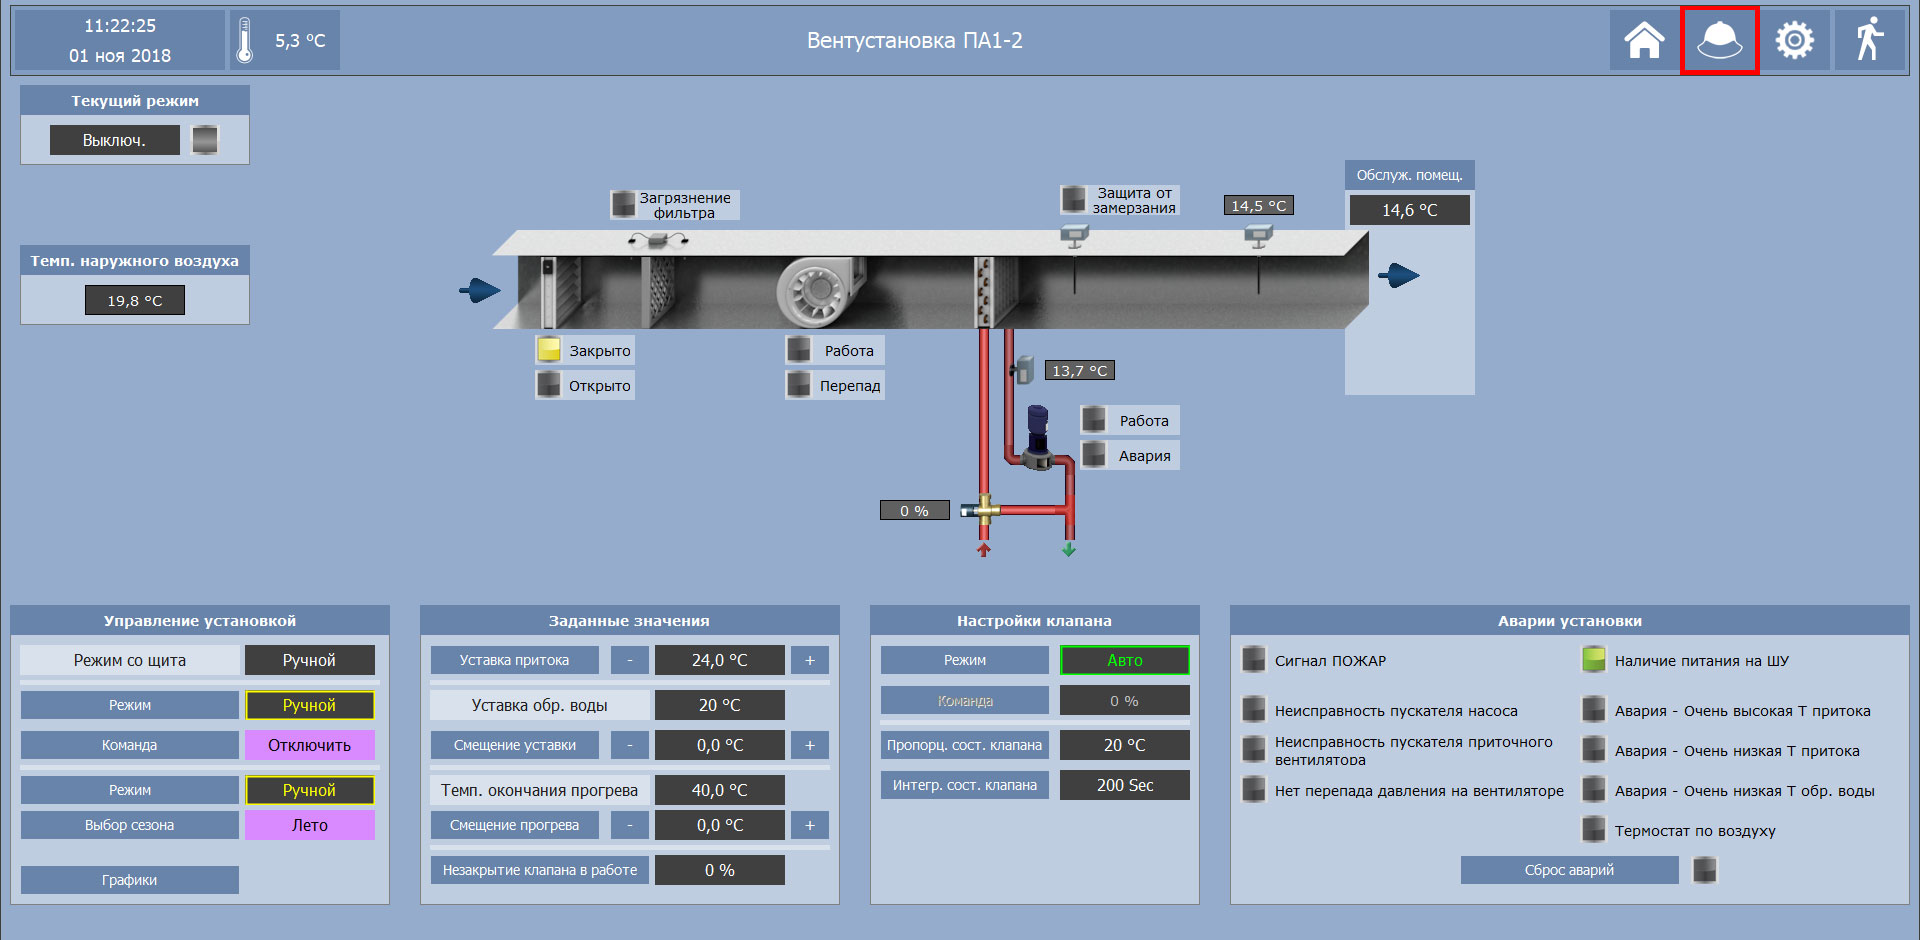Viewport: 1920px width, 940px height.
Task: Click the supply fan in duct diagram
Action: tap(818, 291)
